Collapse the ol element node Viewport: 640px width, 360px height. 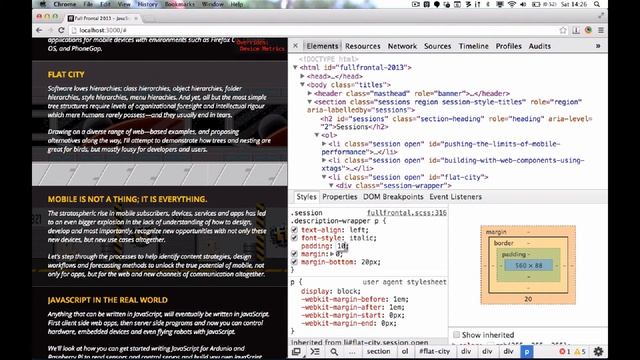point(317,135)
